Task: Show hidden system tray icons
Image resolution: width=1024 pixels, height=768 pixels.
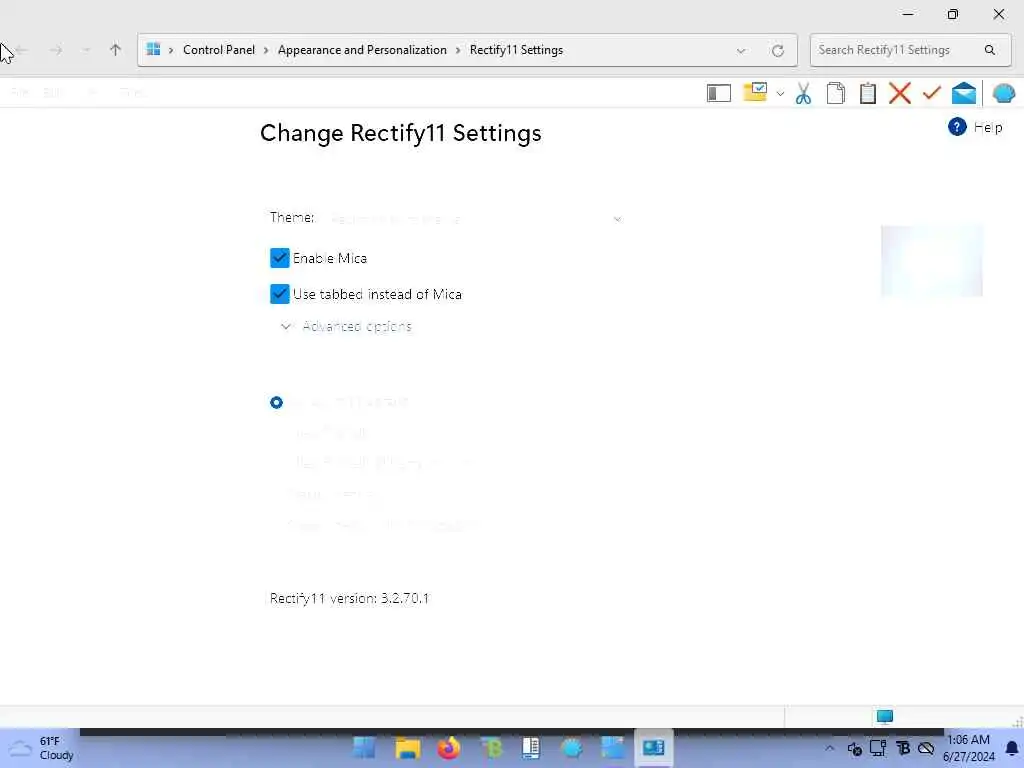Action: (x=829, y=748)
